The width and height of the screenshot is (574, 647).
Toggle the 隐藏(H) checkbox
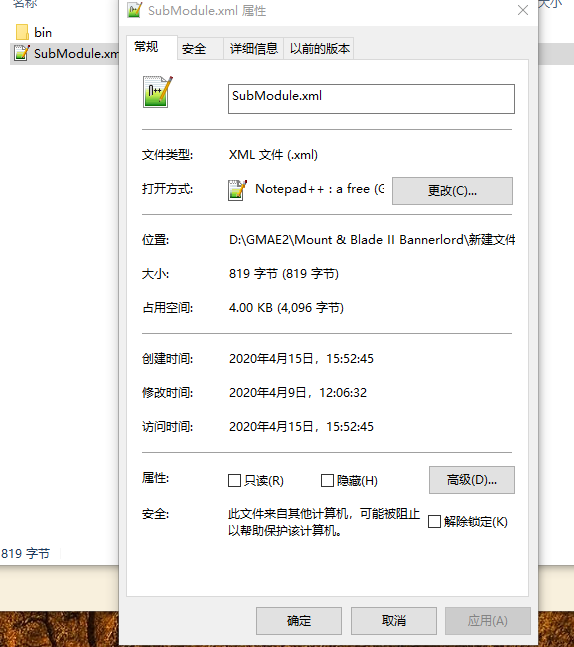point(327,480)
